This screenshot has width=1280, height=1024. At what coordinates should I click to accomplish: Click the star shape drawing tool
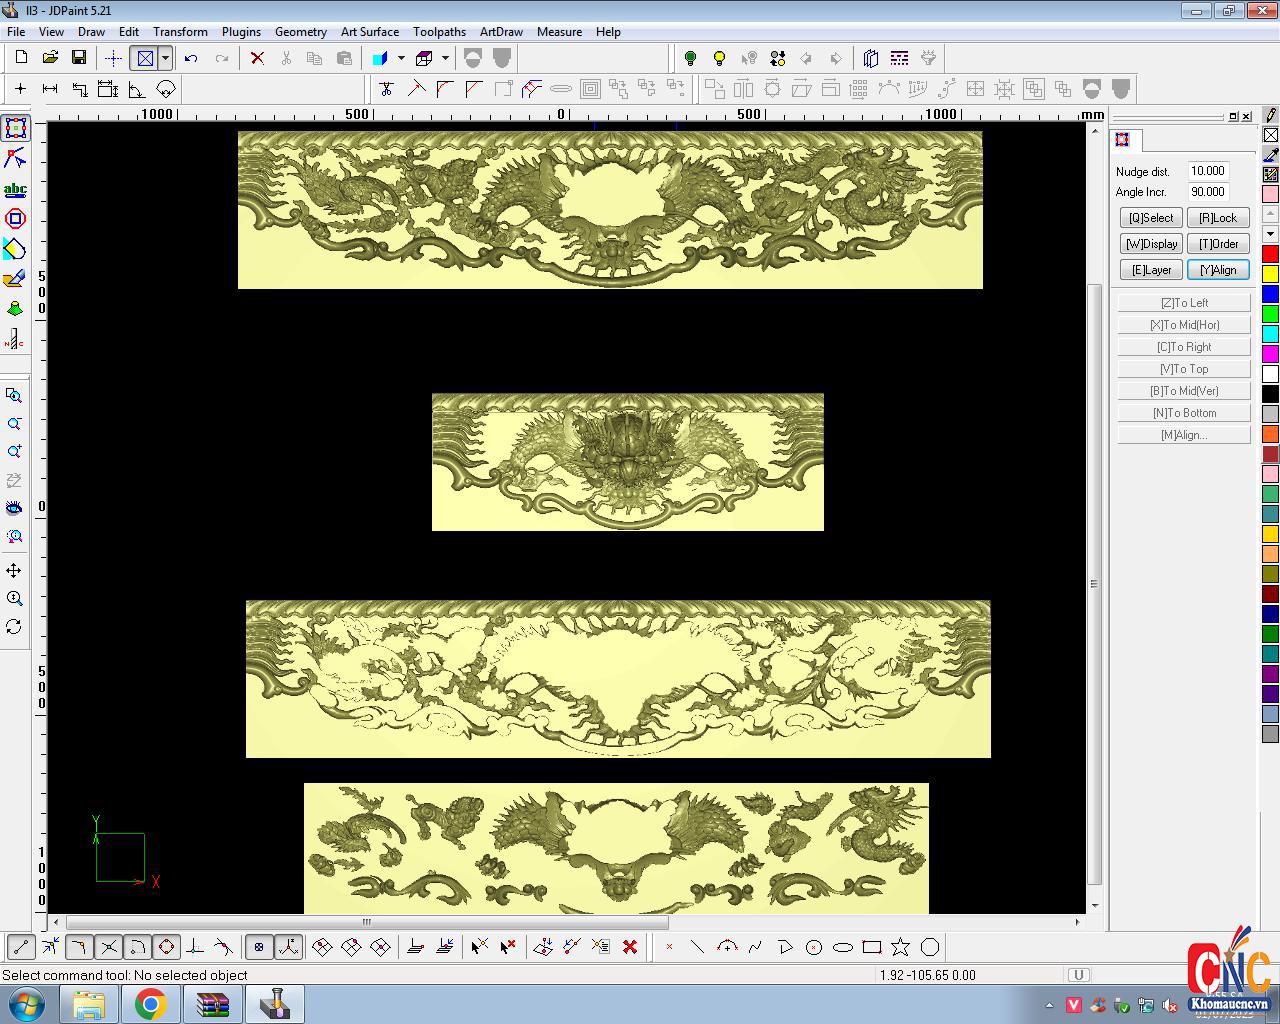[900, 947]
